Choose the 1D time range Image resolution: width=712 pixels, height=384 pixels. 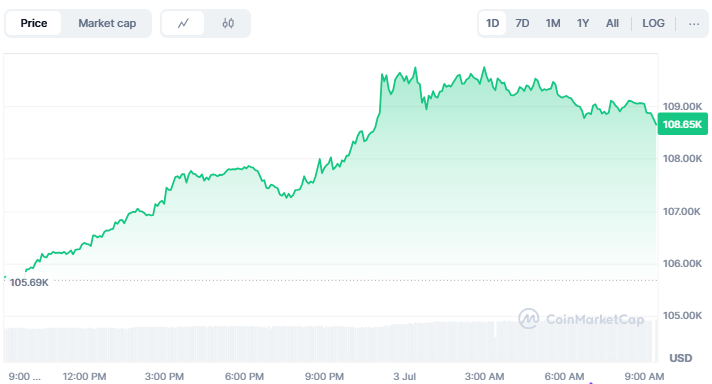click(493, 23)
